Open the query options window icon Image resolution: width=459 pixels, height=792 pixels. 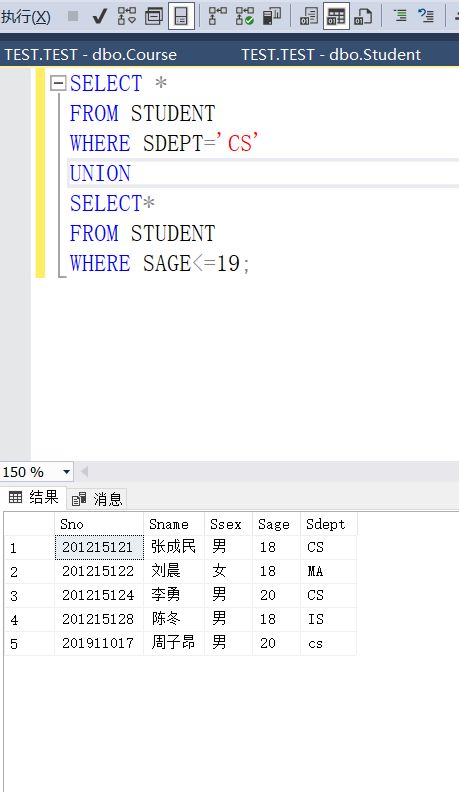(154, 17)
